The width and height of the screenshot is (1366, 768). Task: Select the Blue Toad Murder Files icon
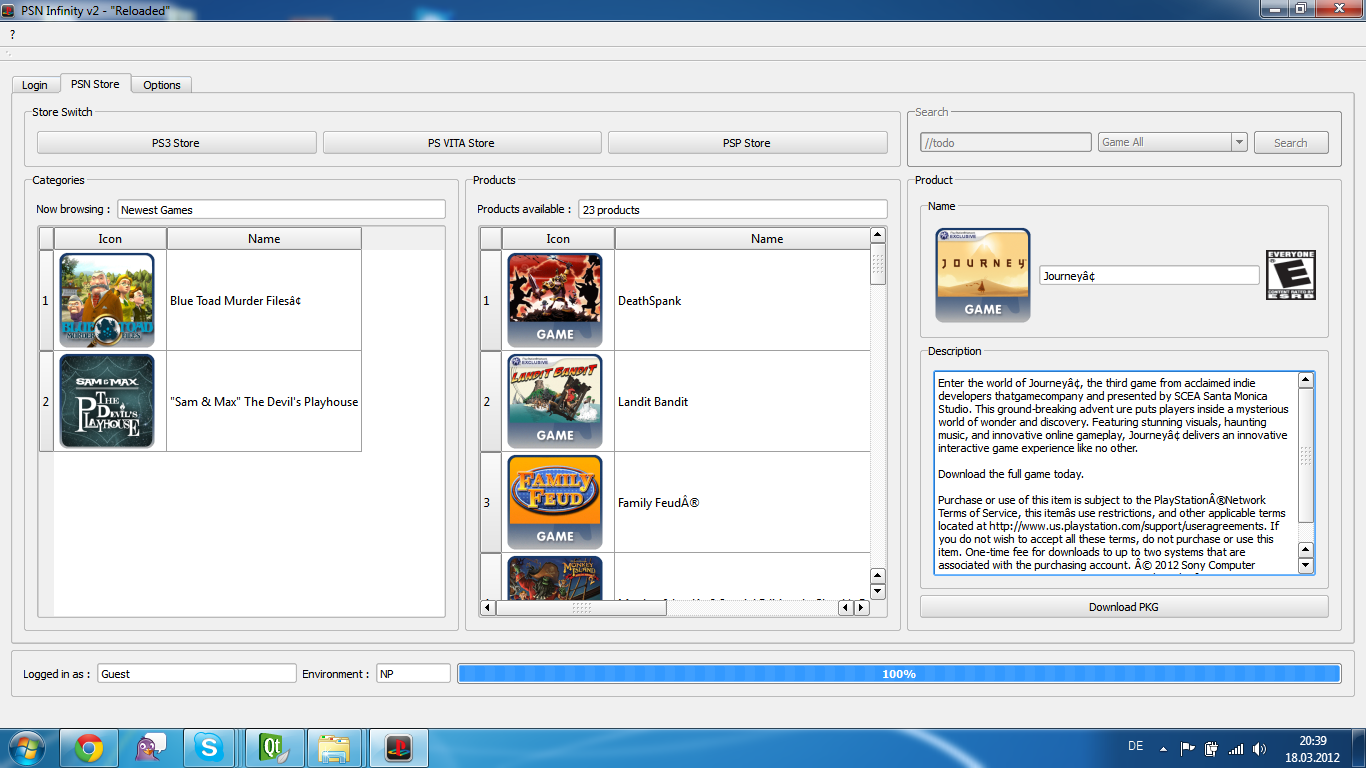(x=107, y=300)
